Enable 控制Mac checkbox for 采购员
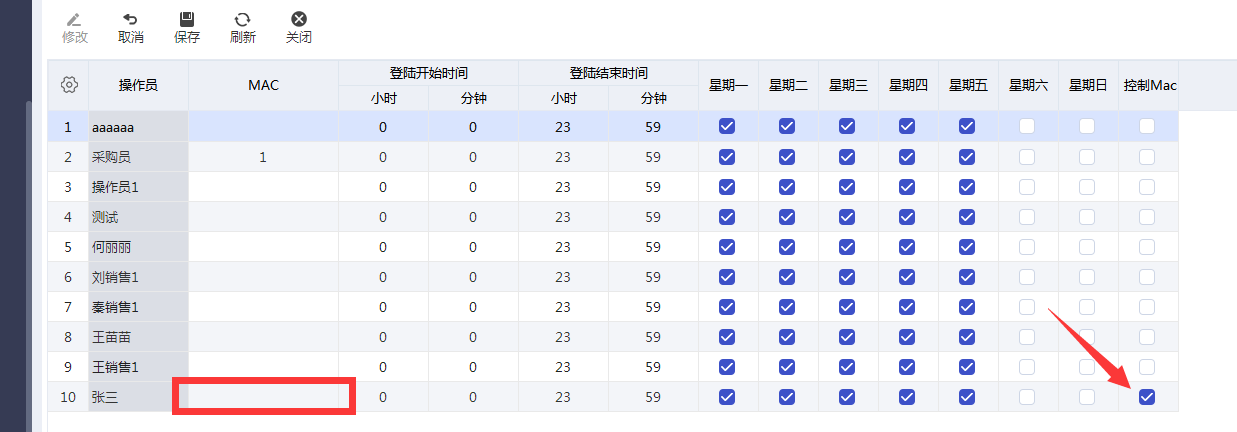1237x432 pixels. (x=1147, y=157)
